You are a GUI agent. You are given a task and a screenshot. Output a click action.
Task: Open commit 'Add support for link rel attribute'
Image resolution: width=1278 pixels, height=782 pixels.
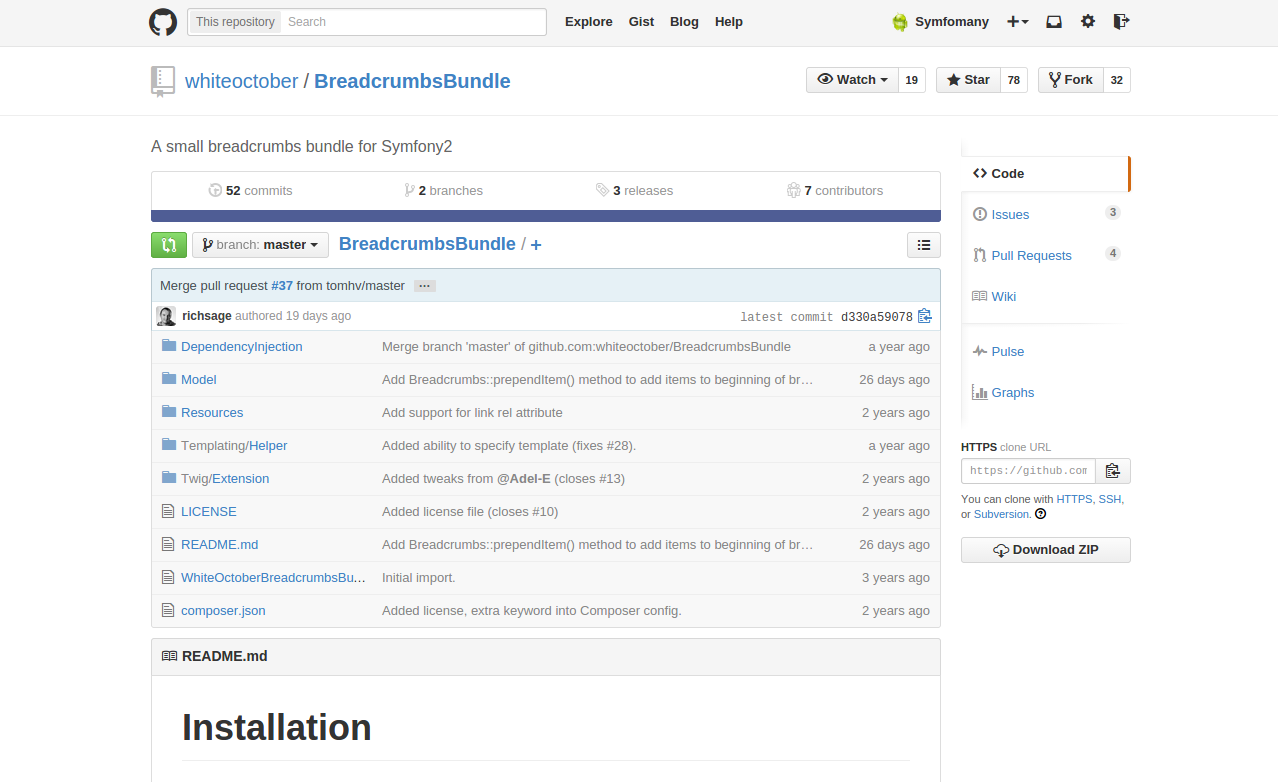point(472,413)
